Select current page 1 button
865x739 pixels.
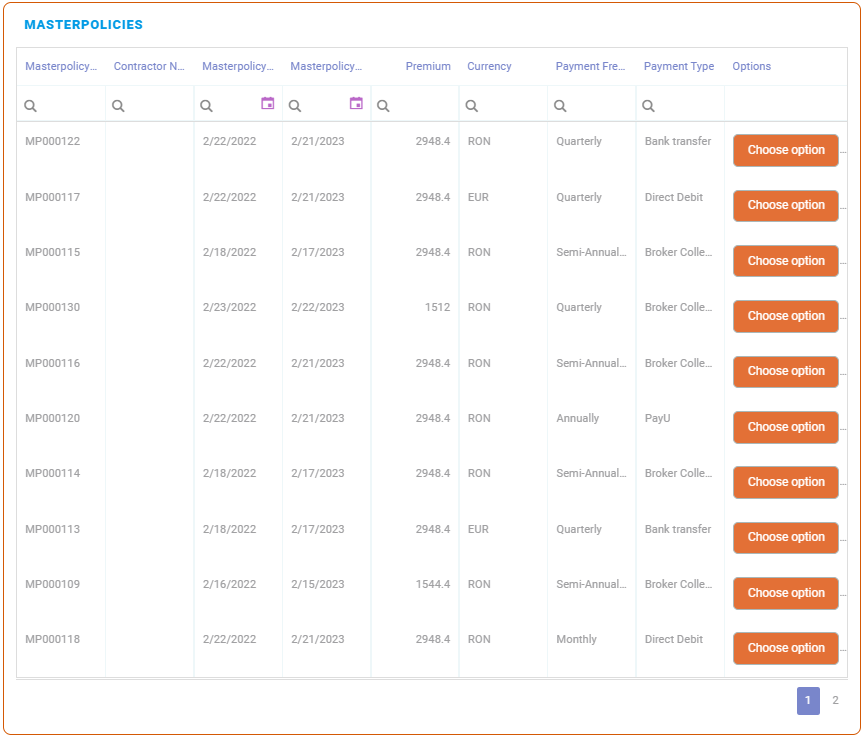(808, 701)
